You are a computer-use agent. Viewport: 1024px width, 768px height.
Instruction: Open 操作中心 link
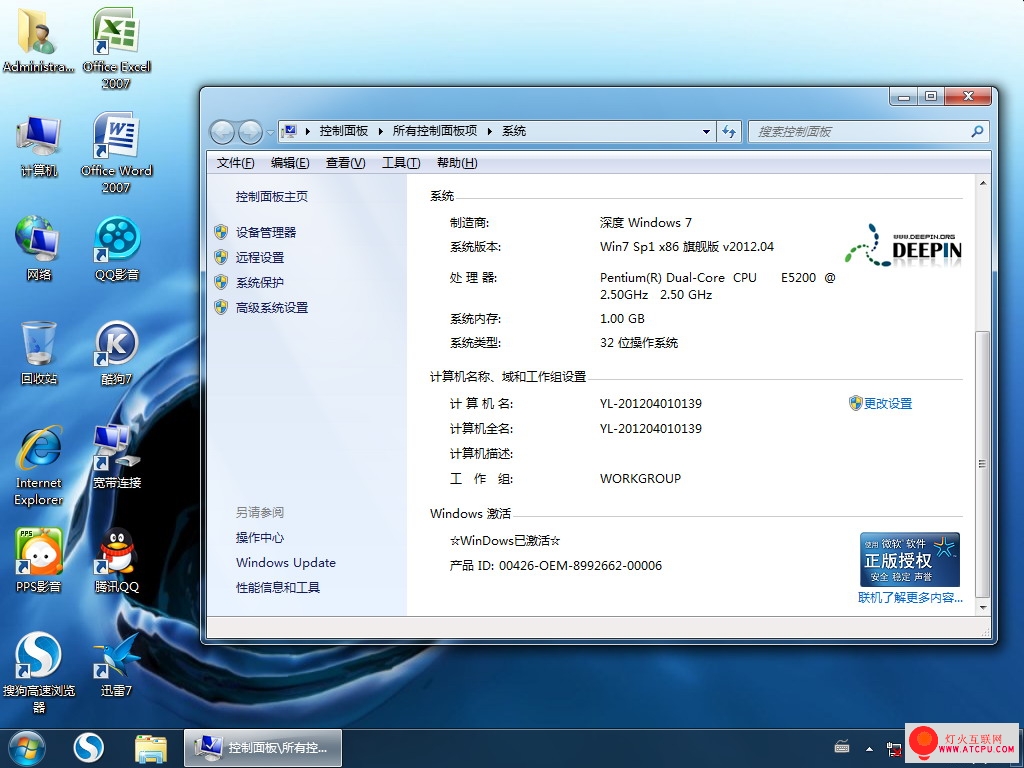pyautogui.click(x=260, y=537)
